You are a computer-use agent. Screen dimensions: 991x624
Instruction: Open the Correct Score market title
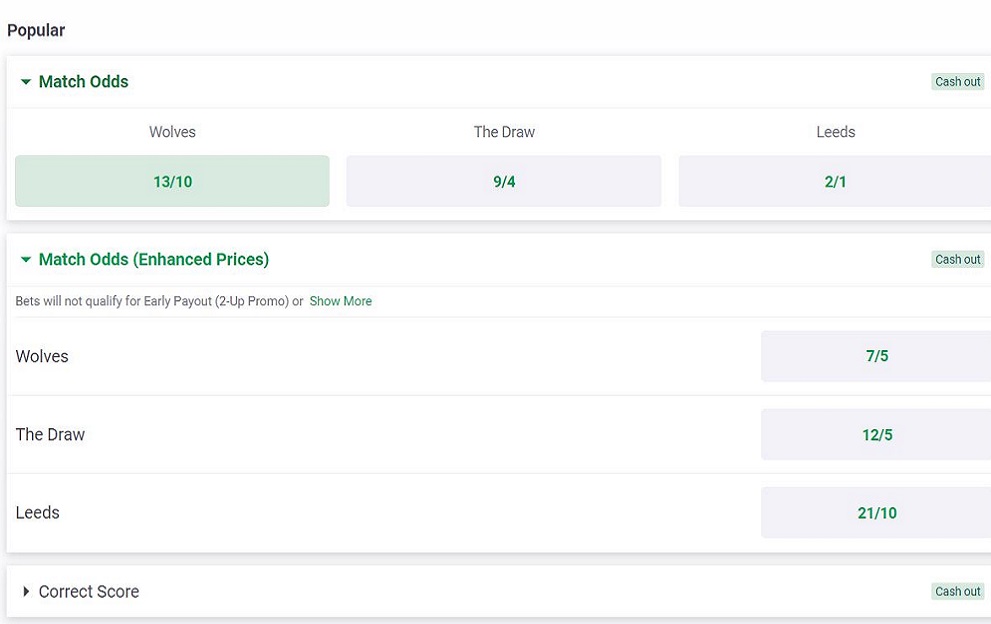[89, 592]
